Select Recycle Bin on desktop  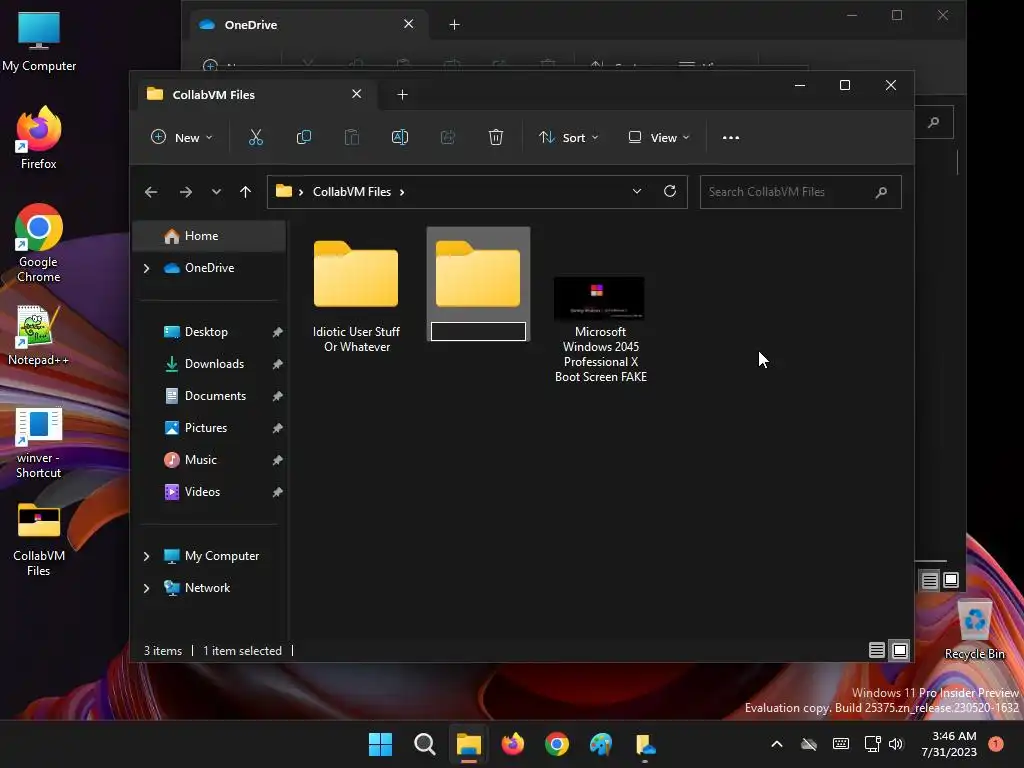click(974, 630)
